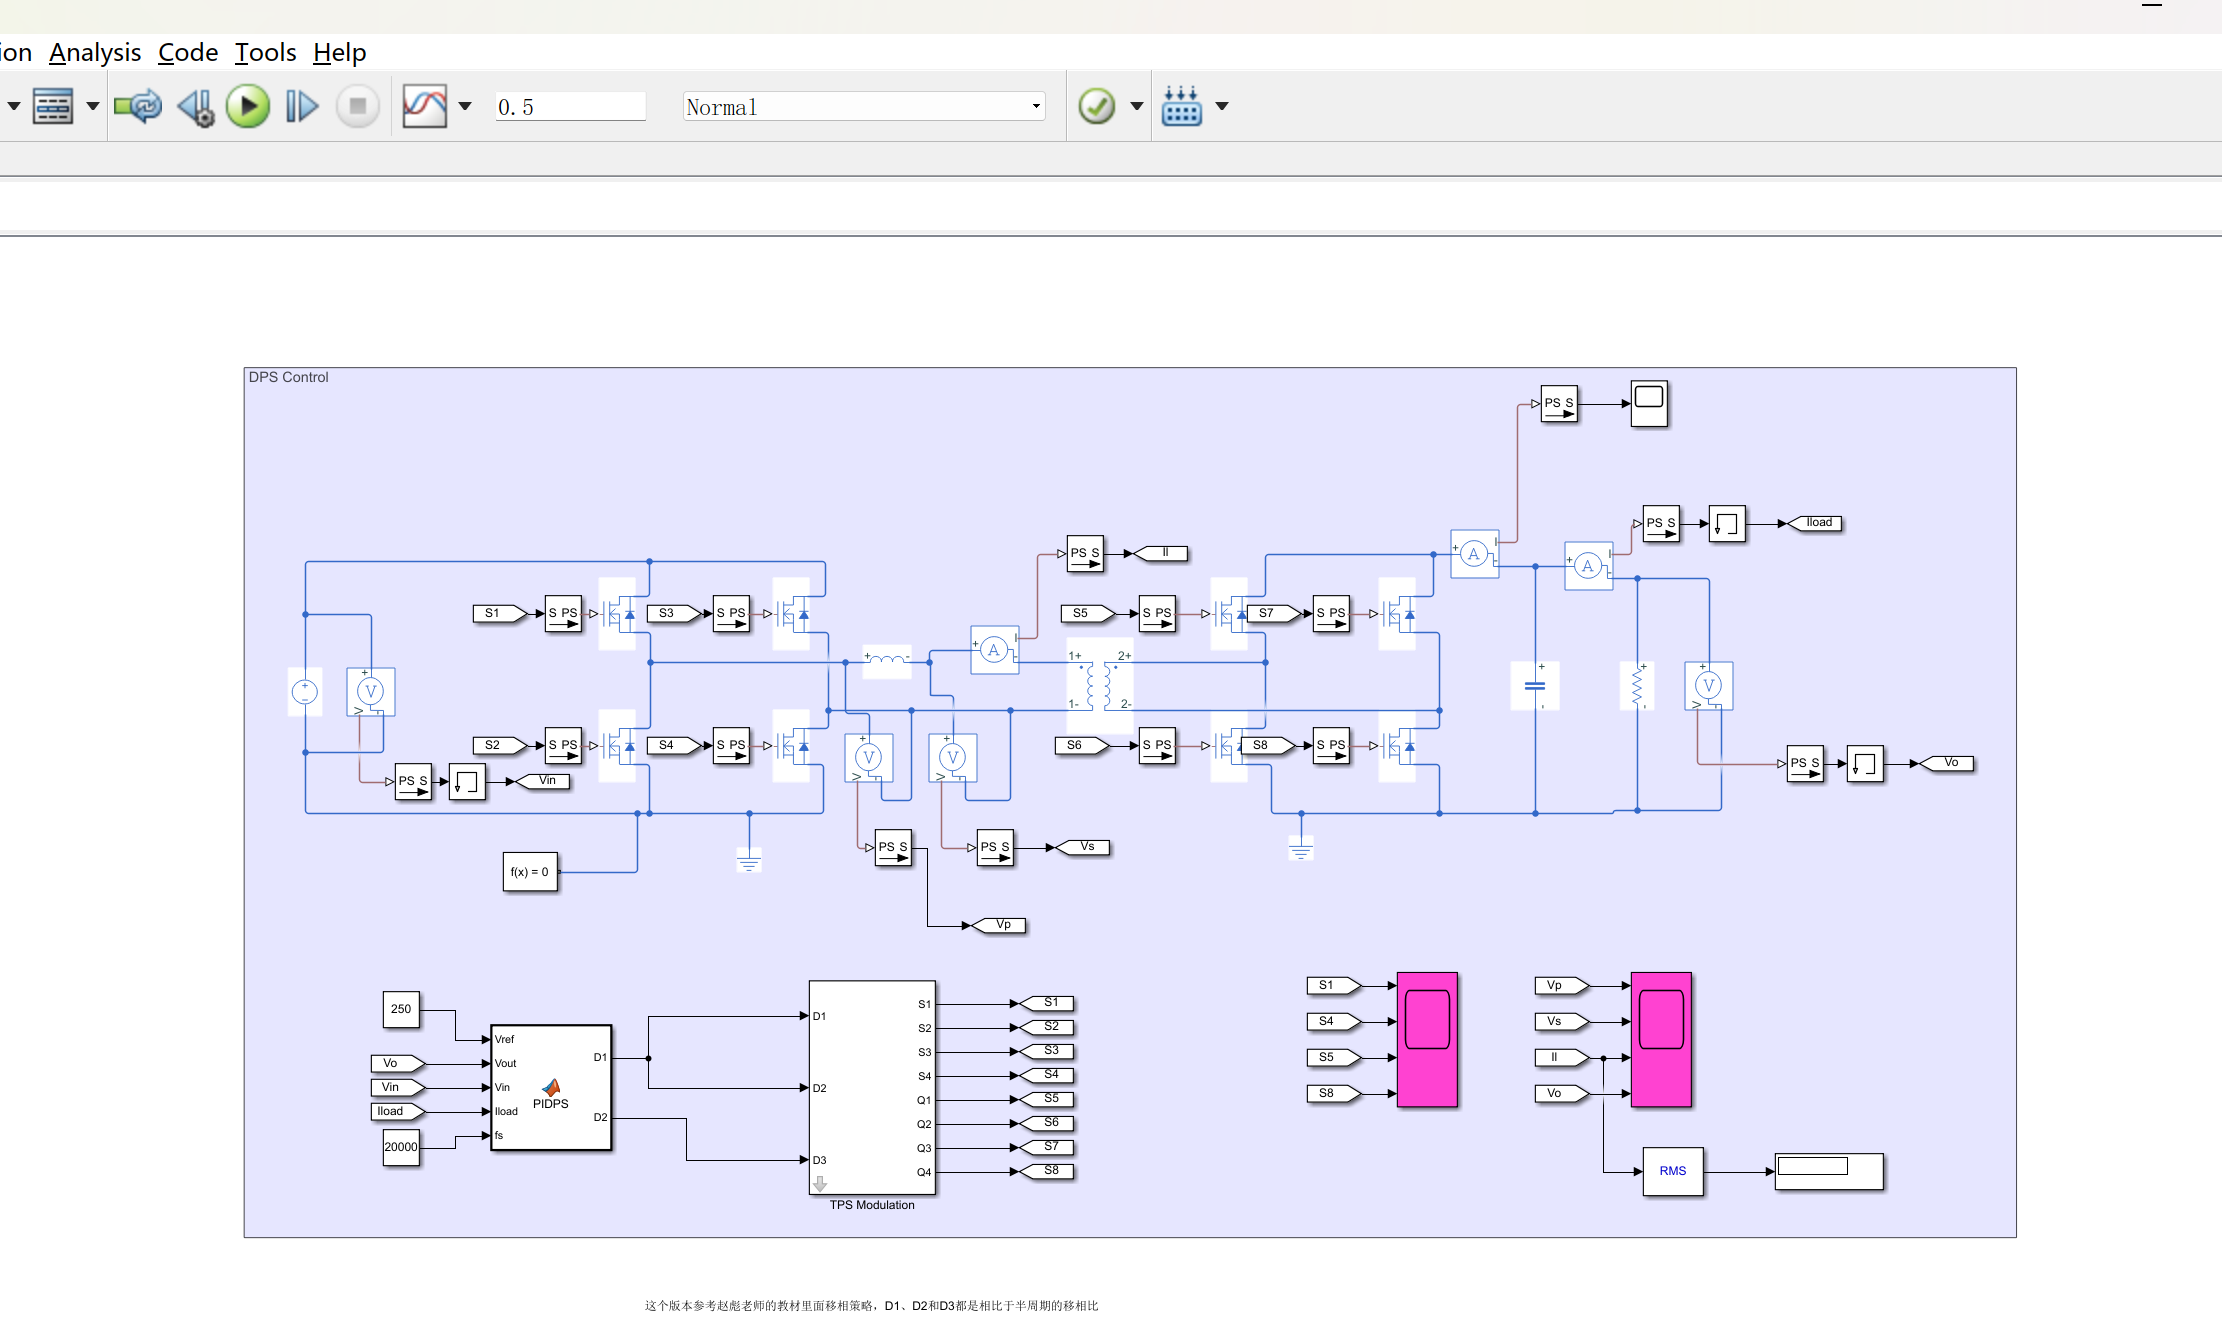Click the Step Forward button

[x=301, y=106]
